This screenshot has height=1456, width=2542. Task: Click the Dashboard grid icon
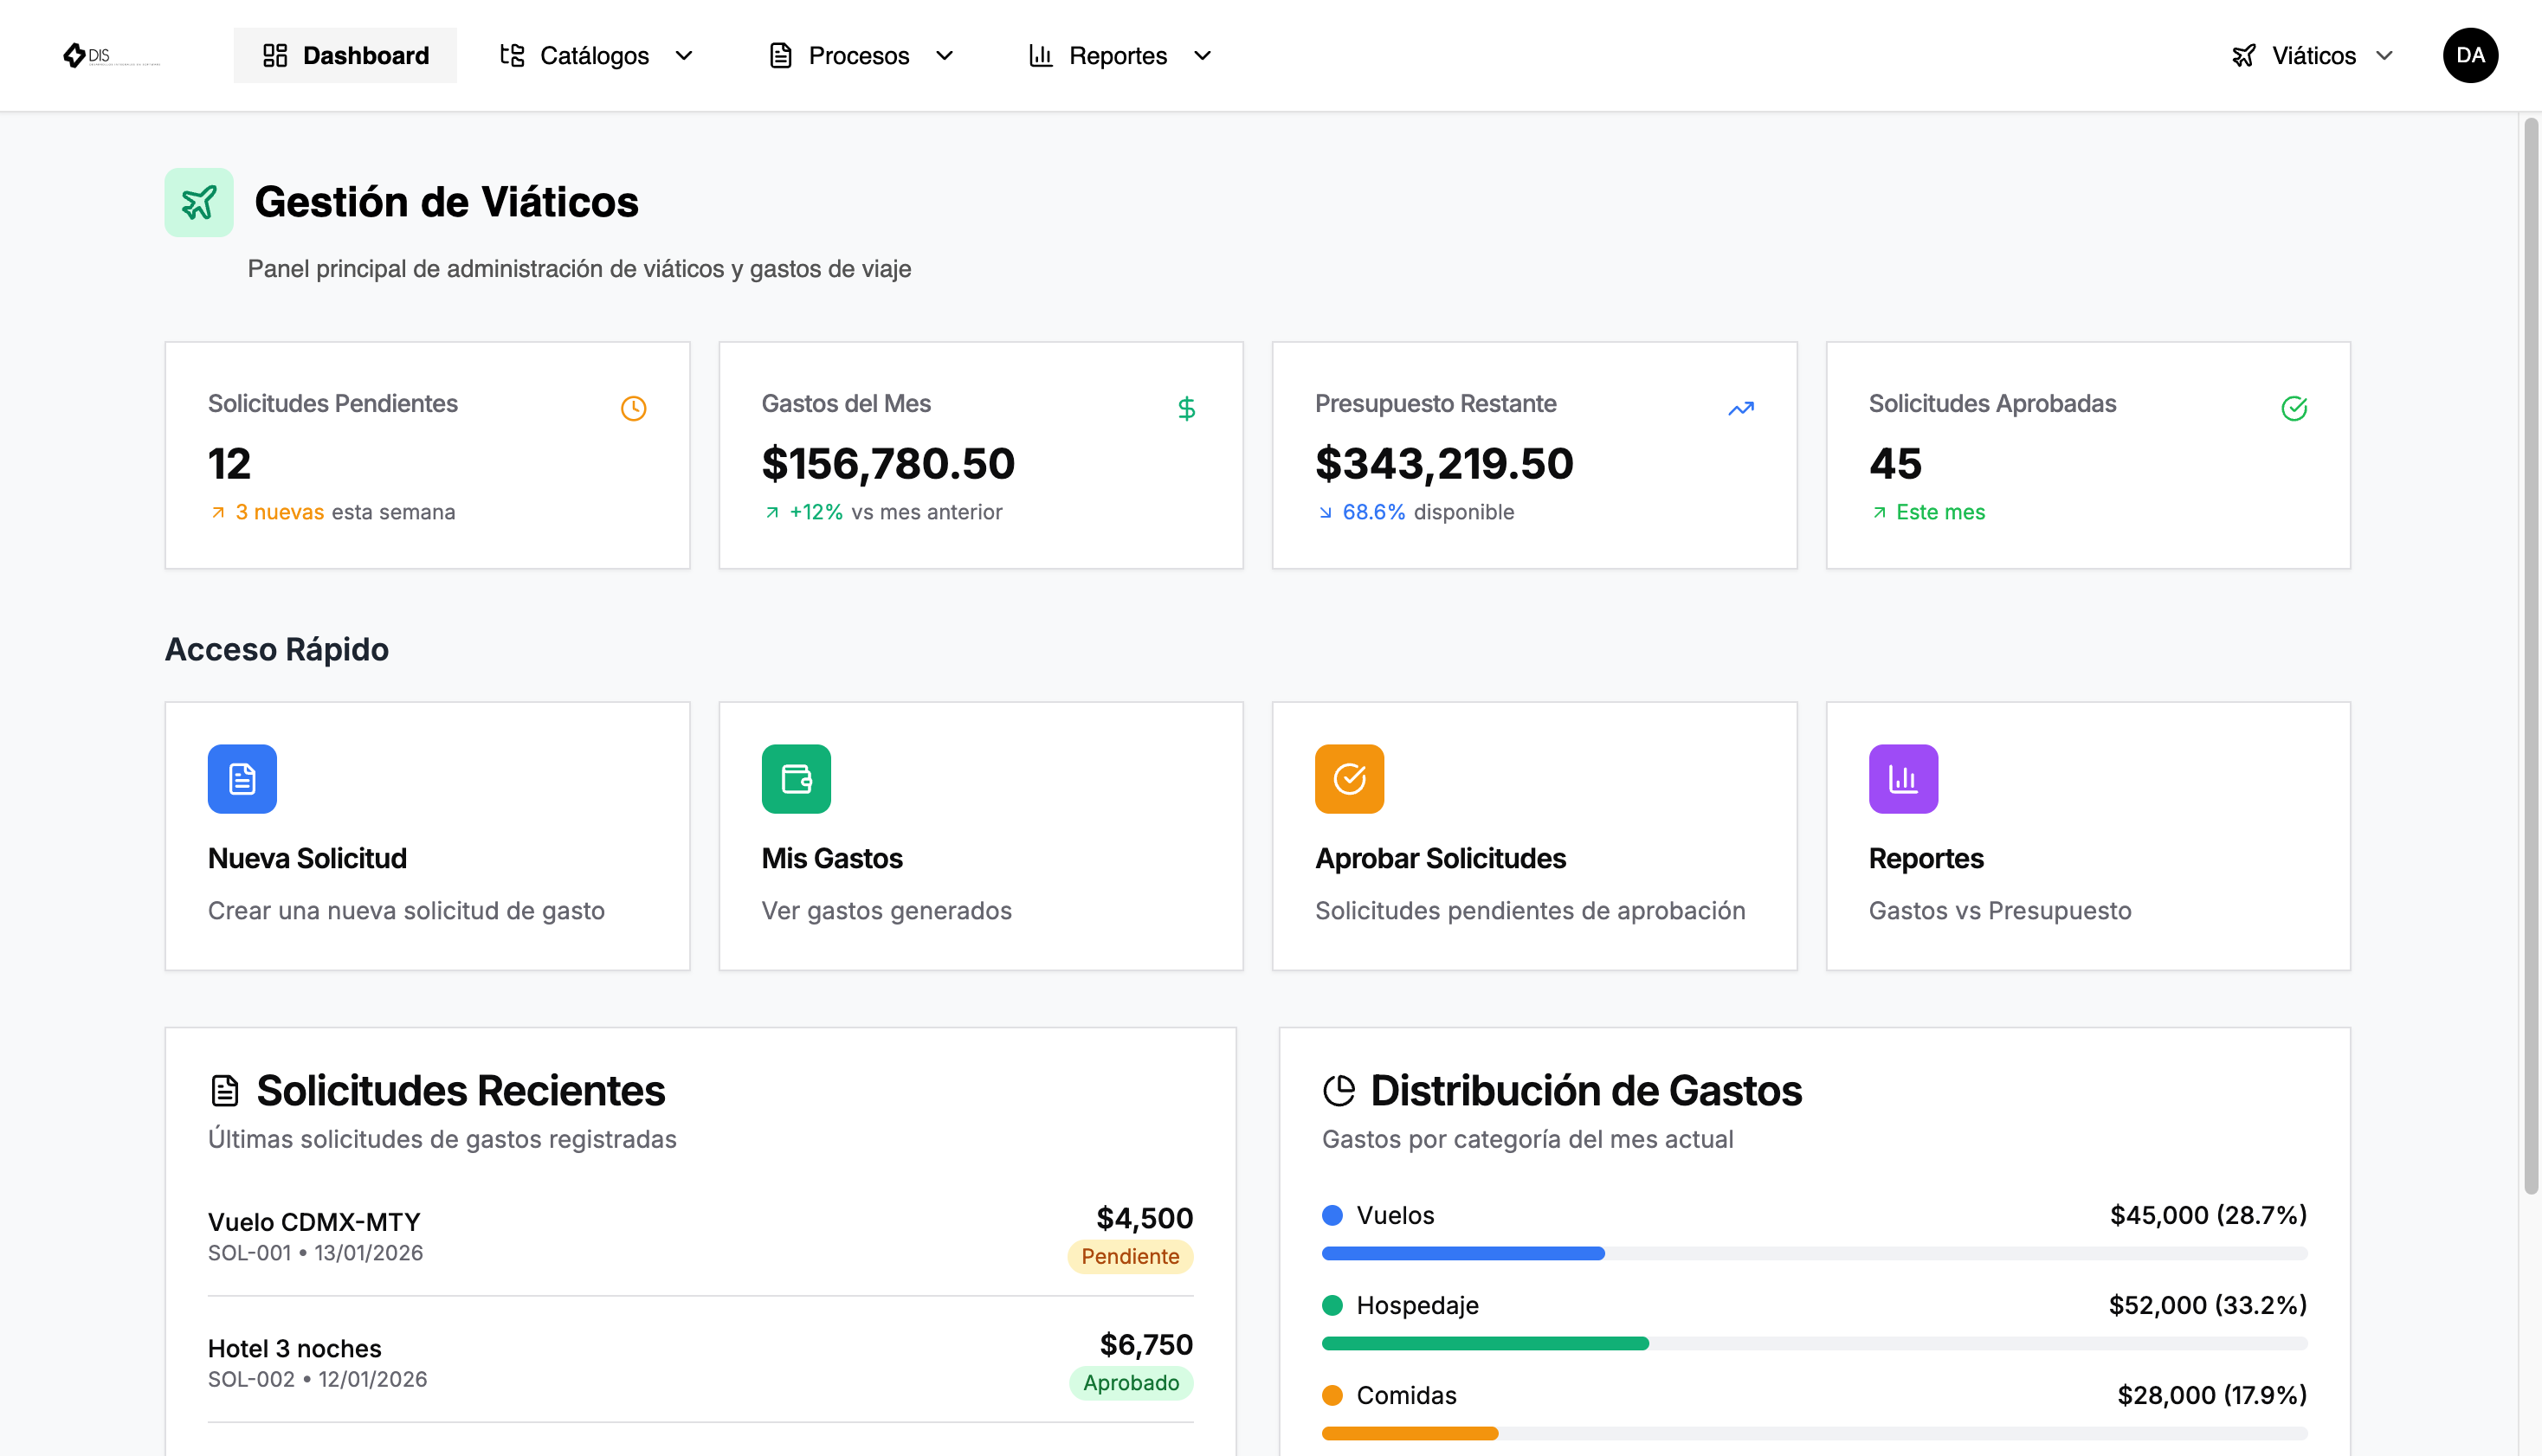pyautogui.click(x=275, y=55)
